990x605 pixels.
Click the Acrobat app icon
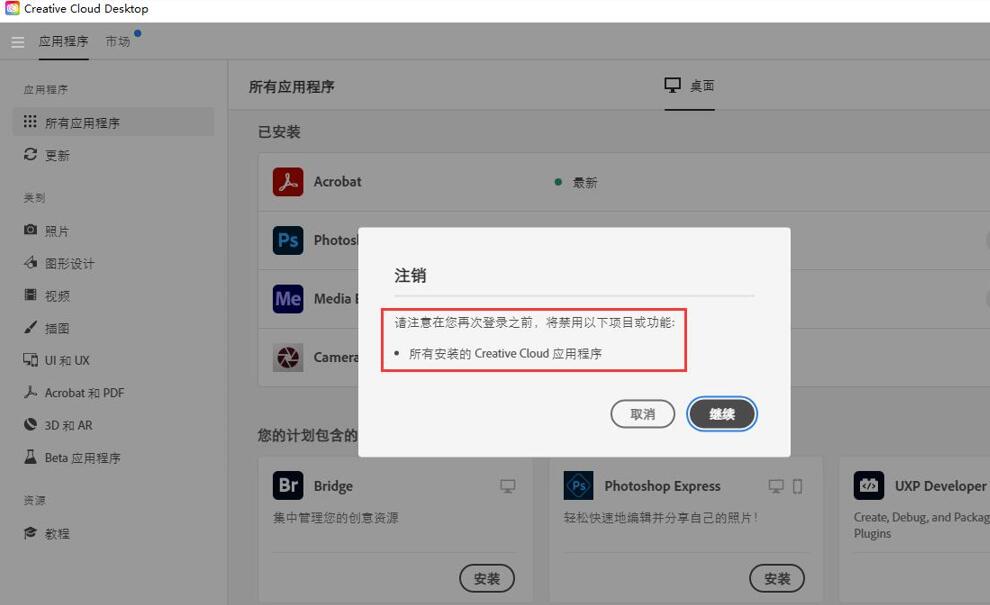288,182
